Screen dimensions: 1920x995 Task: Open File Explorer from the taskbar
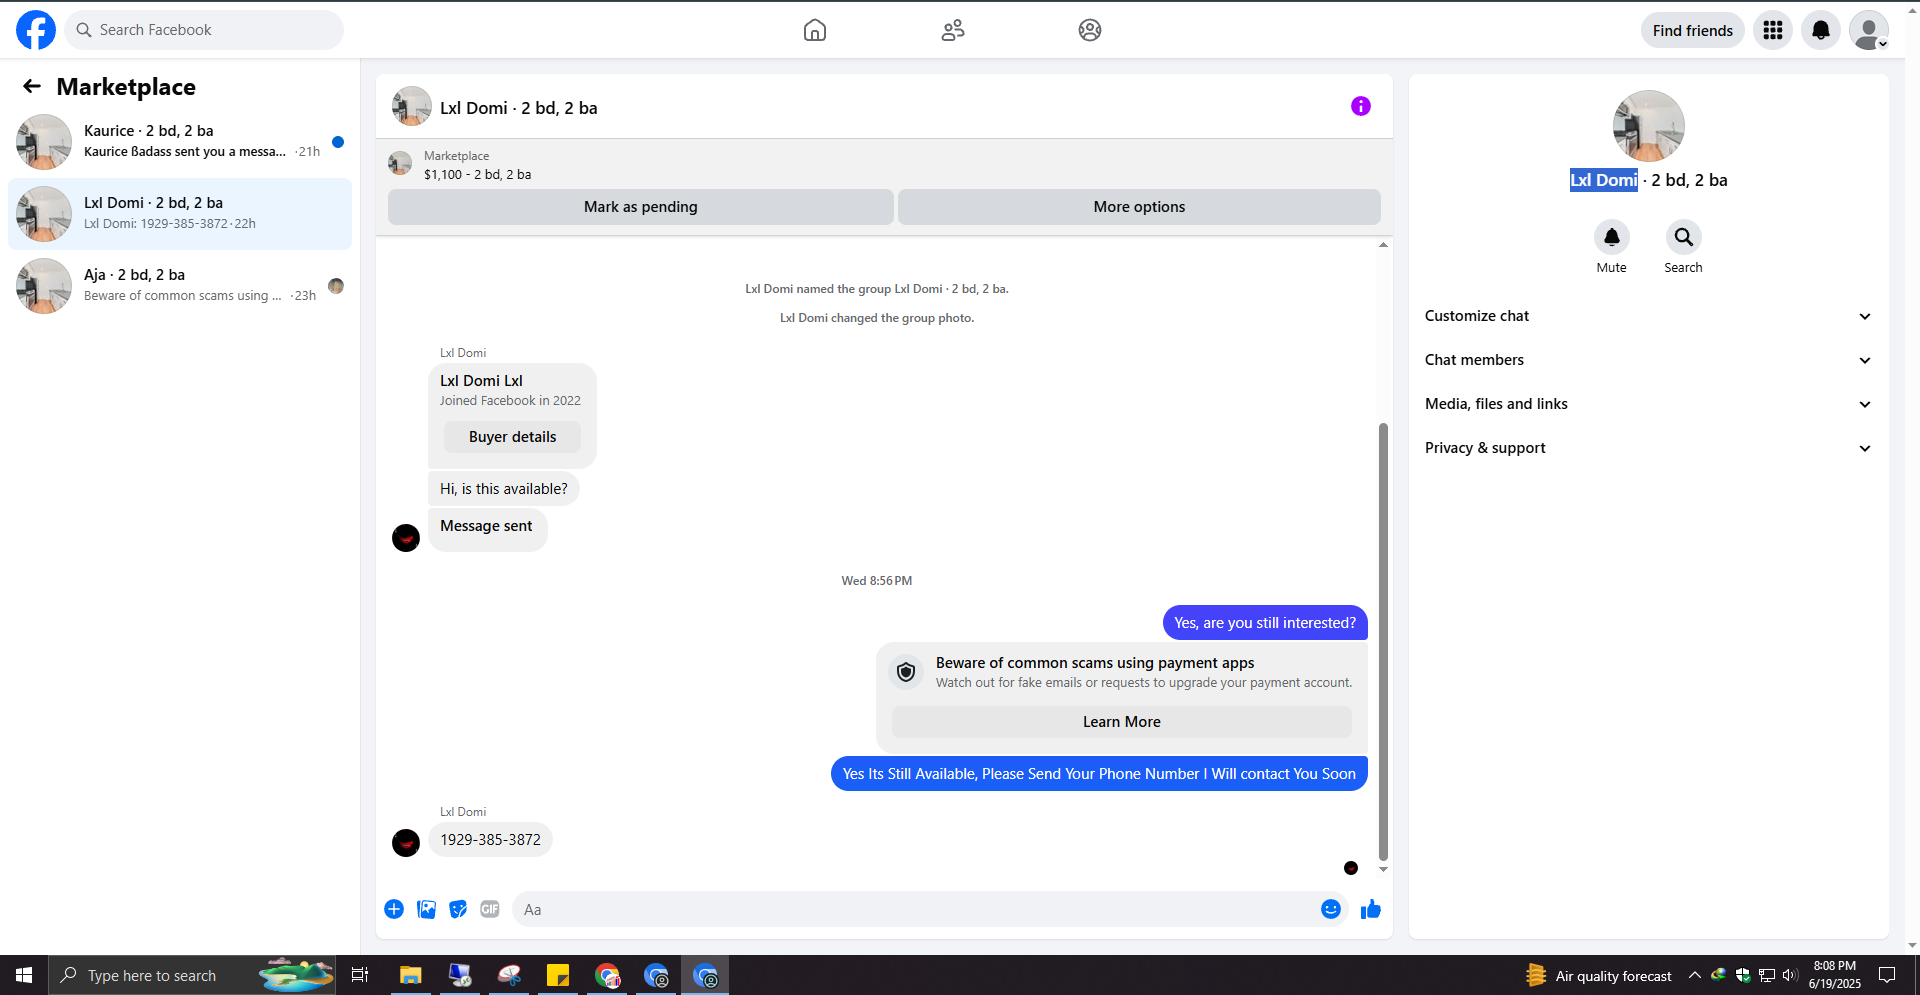(410, 975)
